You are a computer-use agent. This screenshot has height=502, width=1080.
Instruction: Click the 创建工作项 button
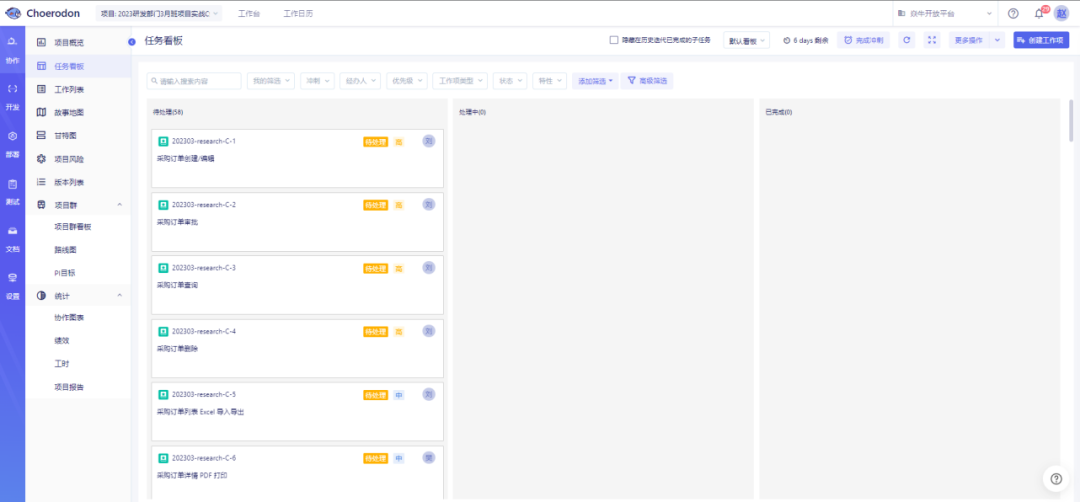tap(1041, 41)
